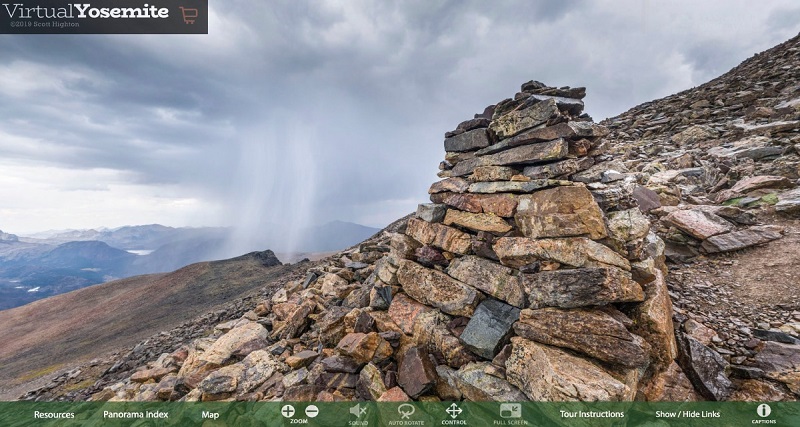Click Show / Hide Links

(687, 414)
